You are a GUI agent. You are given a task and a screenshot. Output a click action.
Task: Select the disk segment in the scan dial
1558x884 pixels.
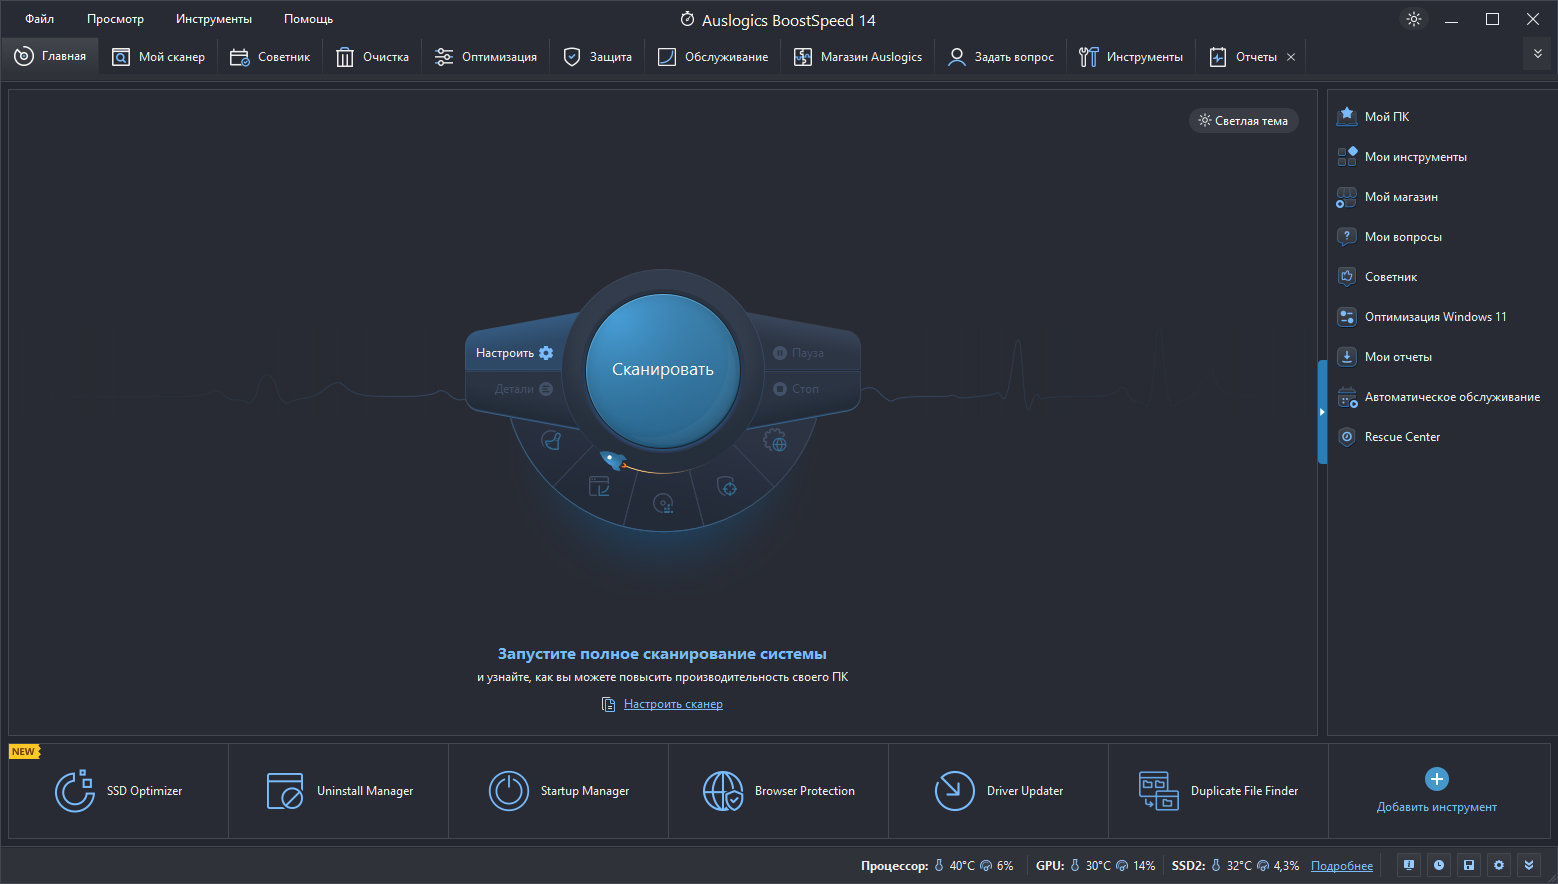coord(663,504)
